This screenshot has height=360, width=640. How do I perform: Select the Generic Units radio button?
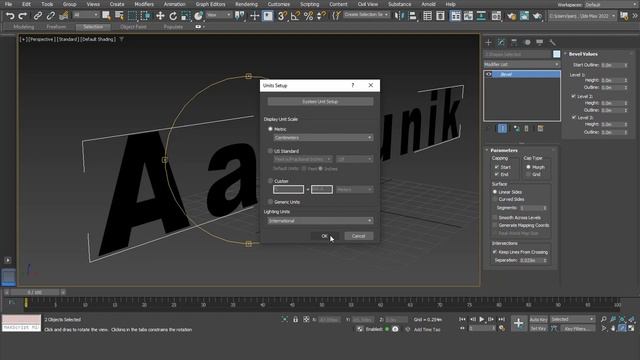coord(270,202)
